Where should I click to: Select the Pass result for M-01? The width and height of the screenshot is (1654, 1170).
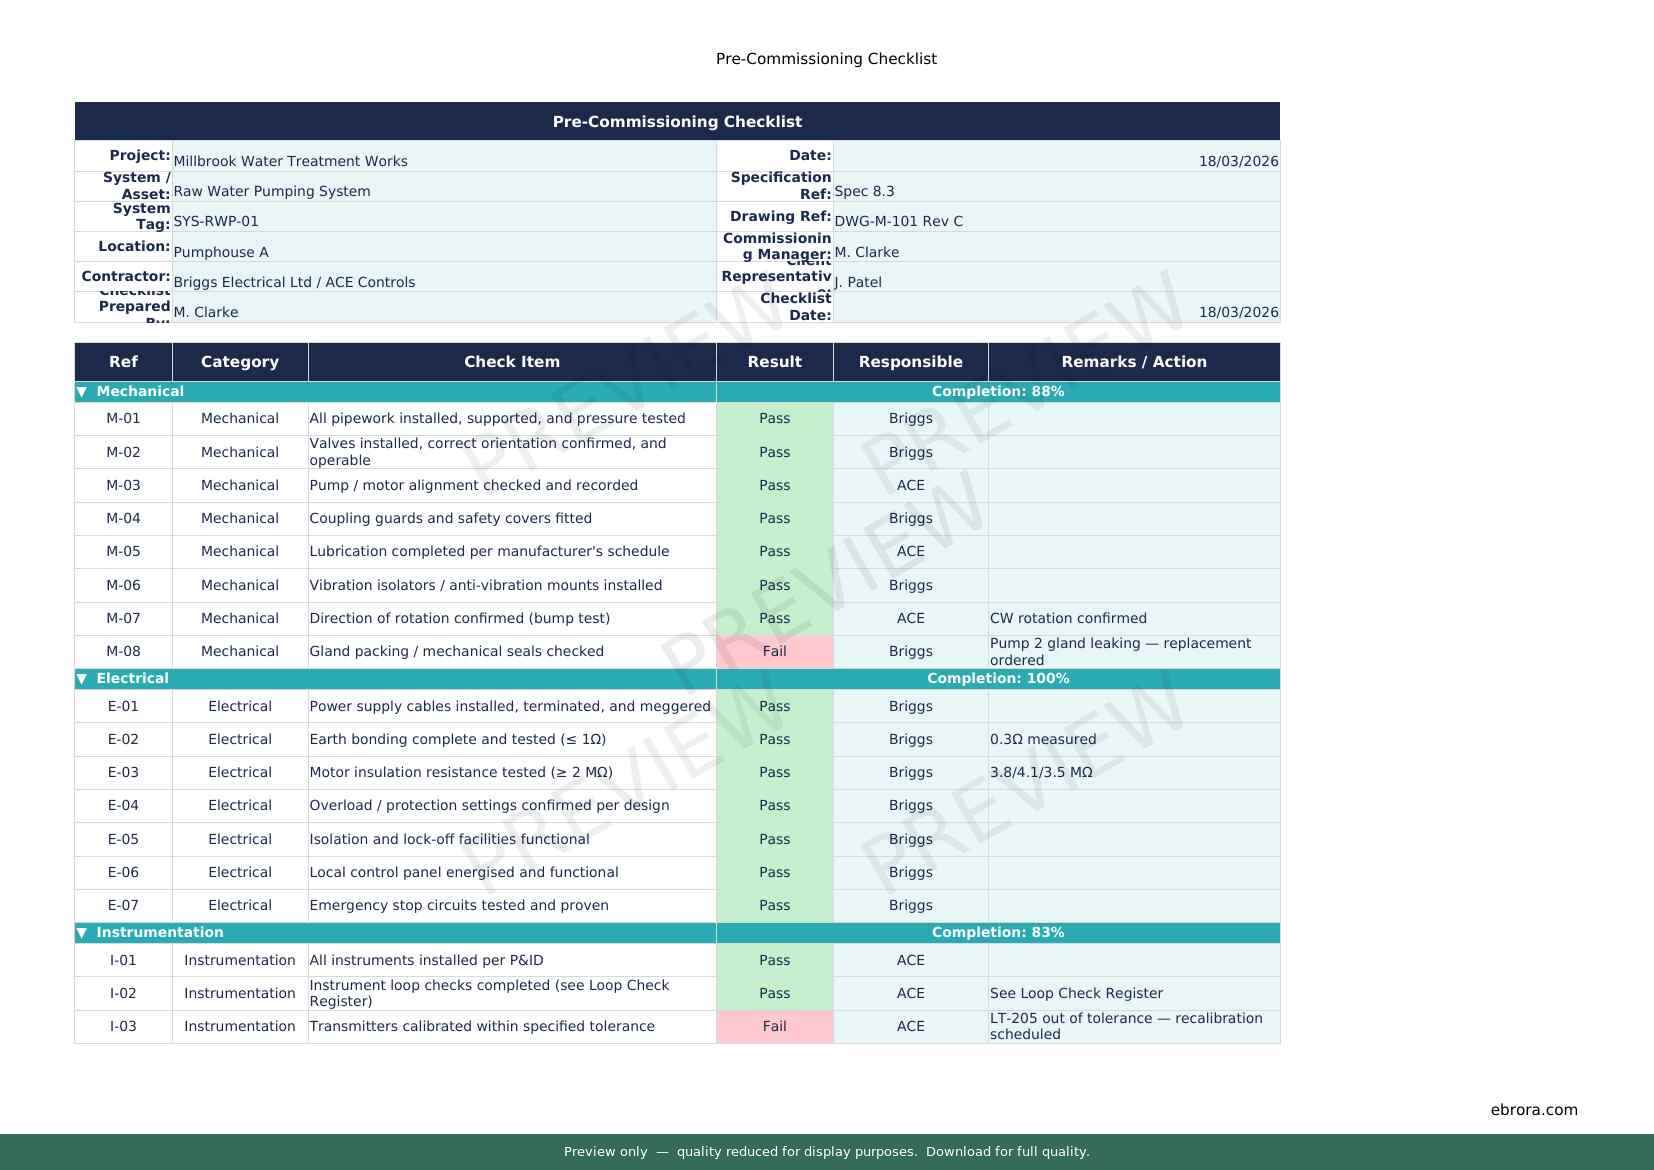point(774,419)
